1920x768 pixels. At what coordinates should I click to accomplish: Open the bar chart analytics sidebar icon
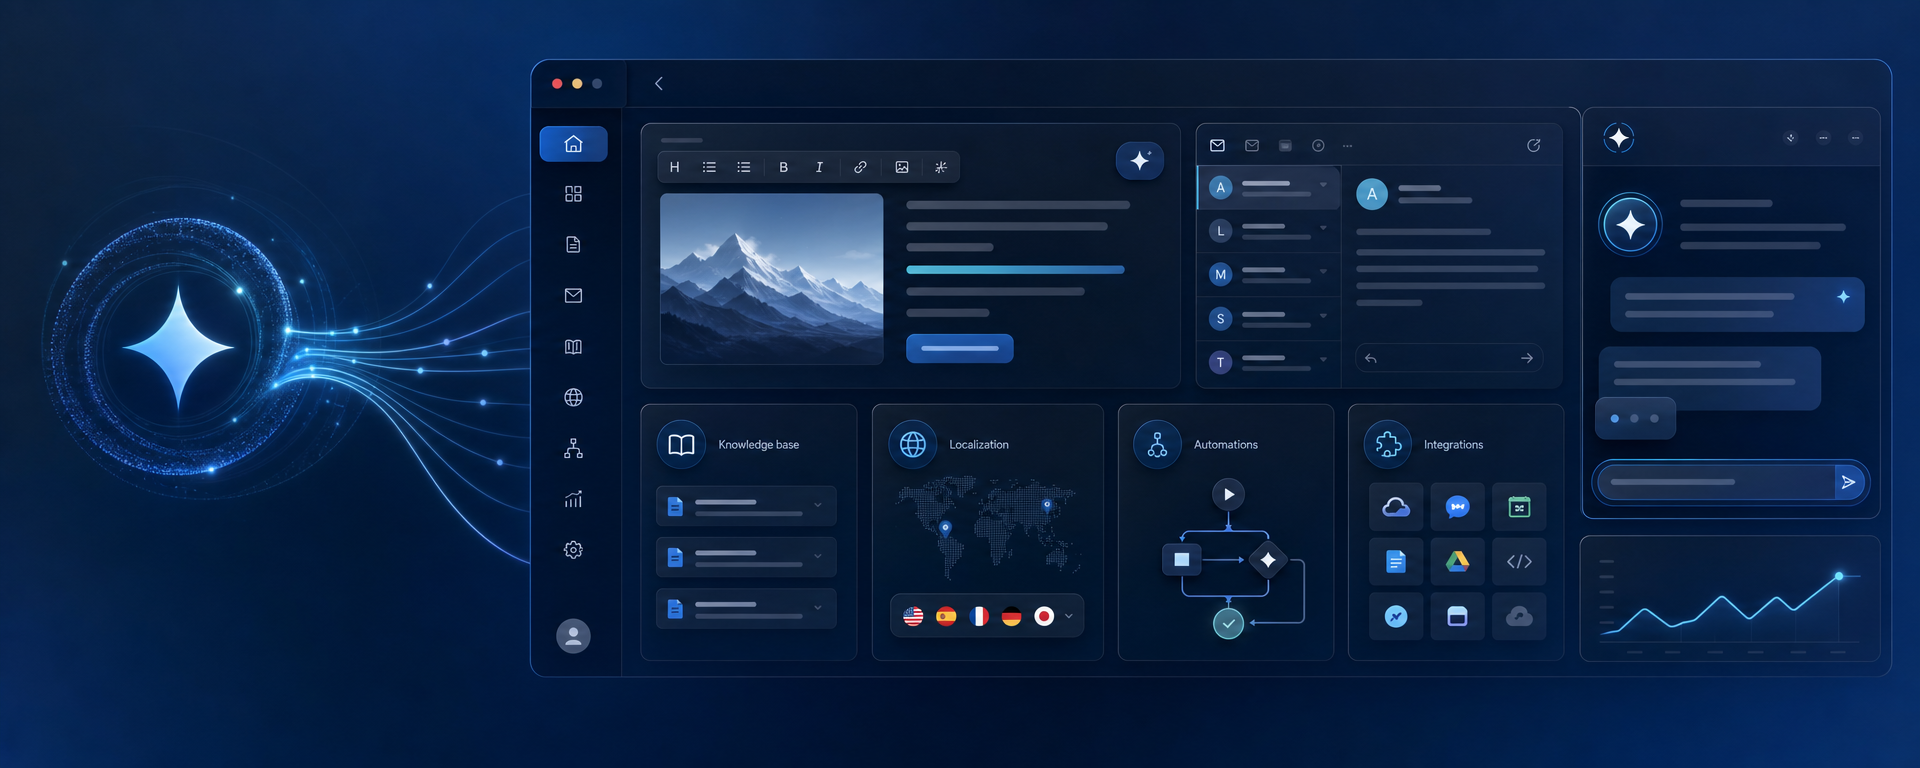pos(573,499)
